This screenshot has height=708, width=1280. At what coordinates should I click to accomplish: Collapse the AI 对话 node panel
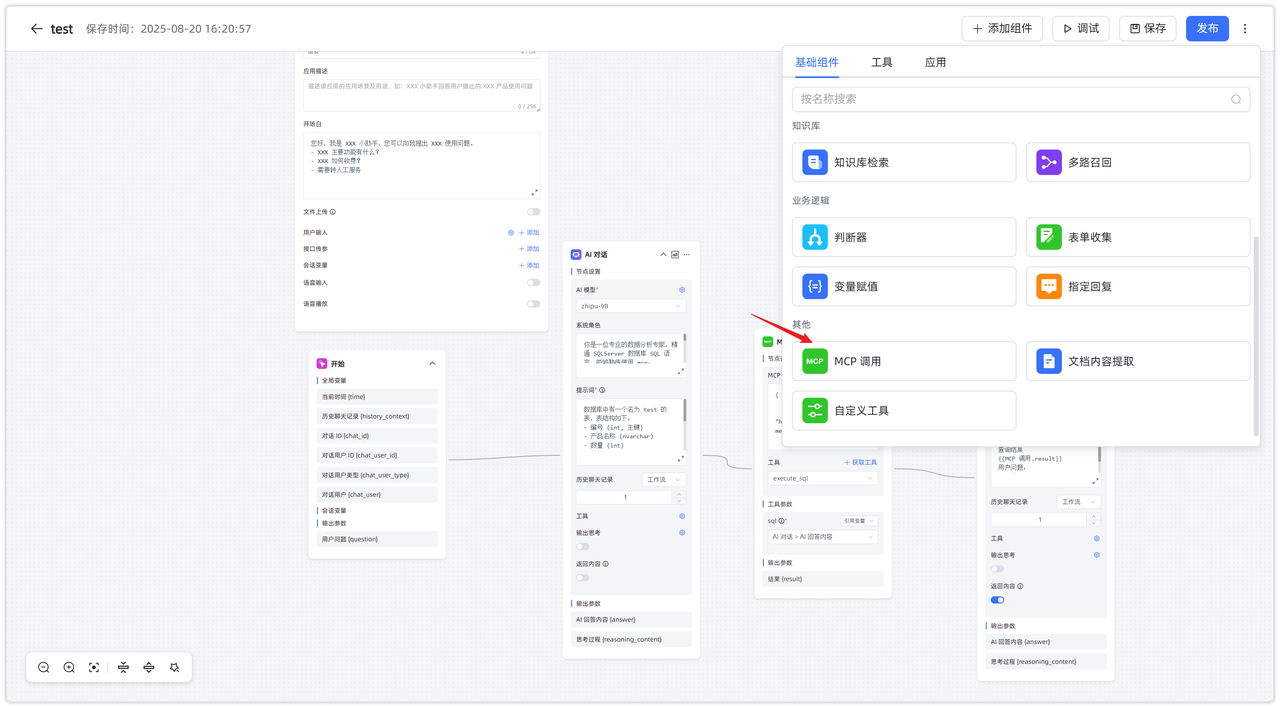click(663, 254)
